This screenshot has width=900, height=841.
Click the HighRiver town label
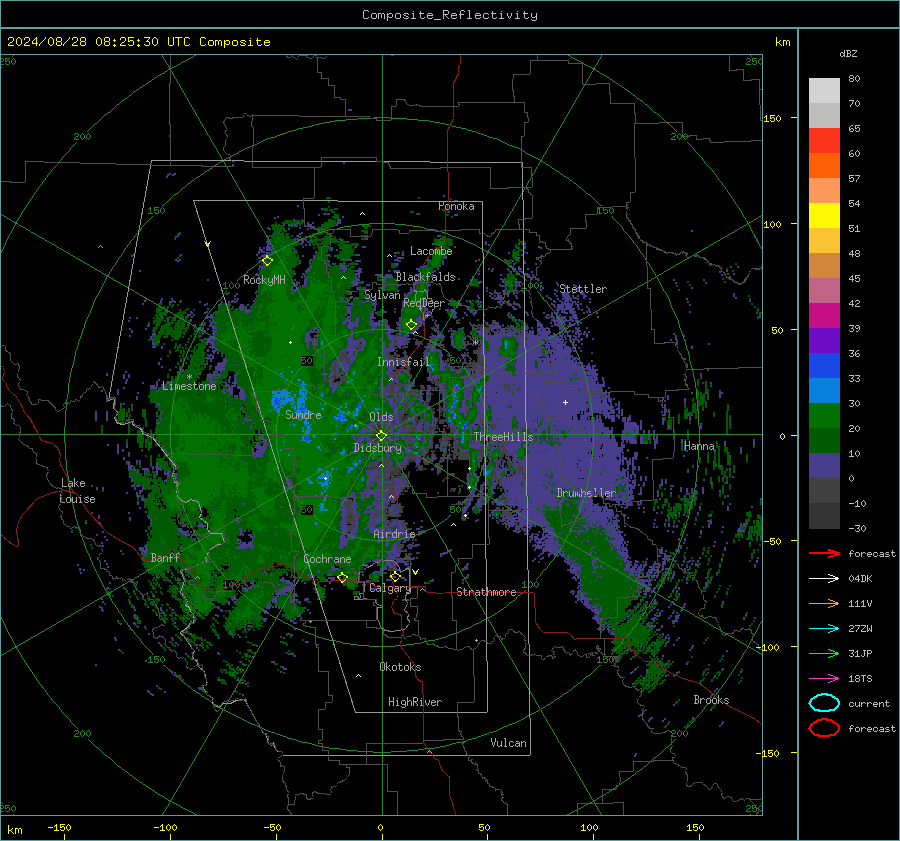(x=415, y=702)
